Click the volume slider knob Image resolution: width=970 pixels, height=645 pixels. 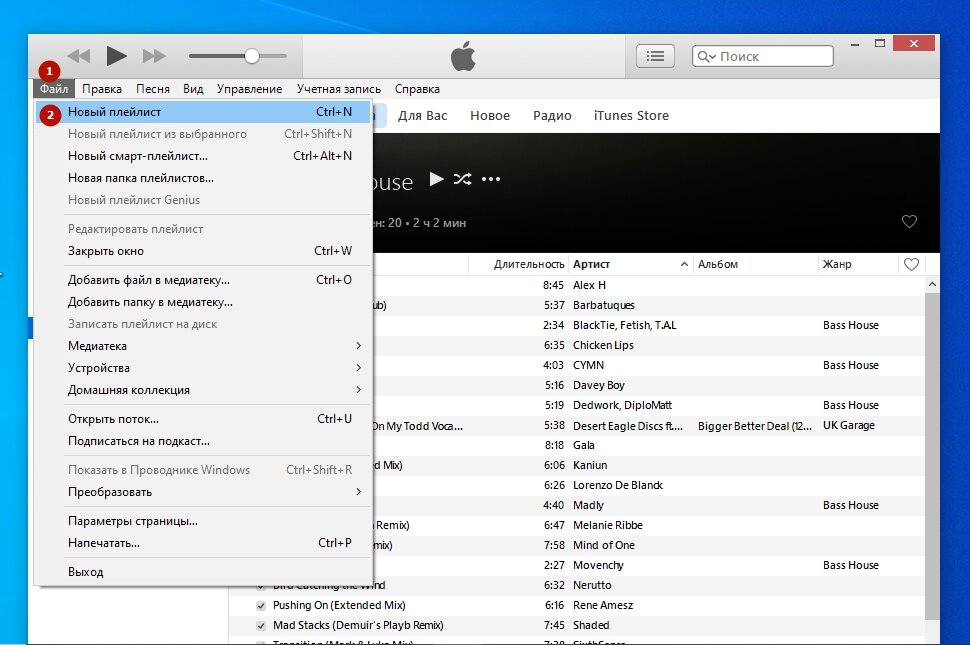coord(251,56)
